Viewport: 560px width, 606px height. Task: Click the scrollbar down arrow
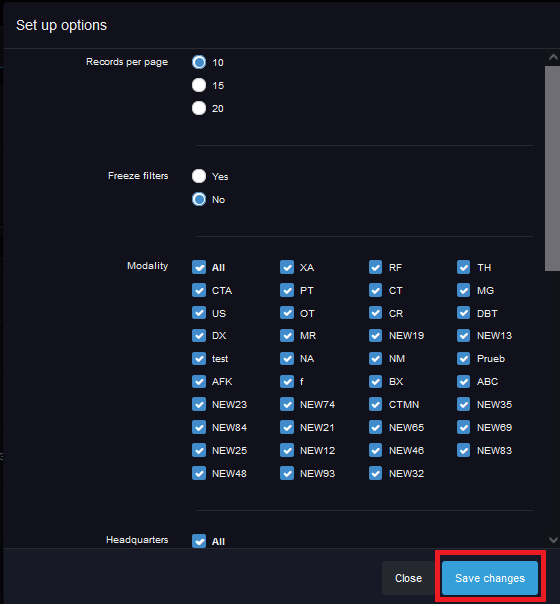click(553, 540)
